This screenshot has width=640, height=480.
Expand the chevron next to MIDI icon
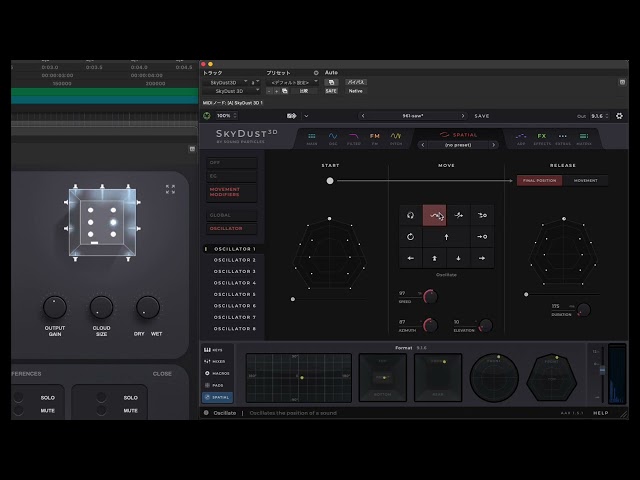click(x=306, y=116)
